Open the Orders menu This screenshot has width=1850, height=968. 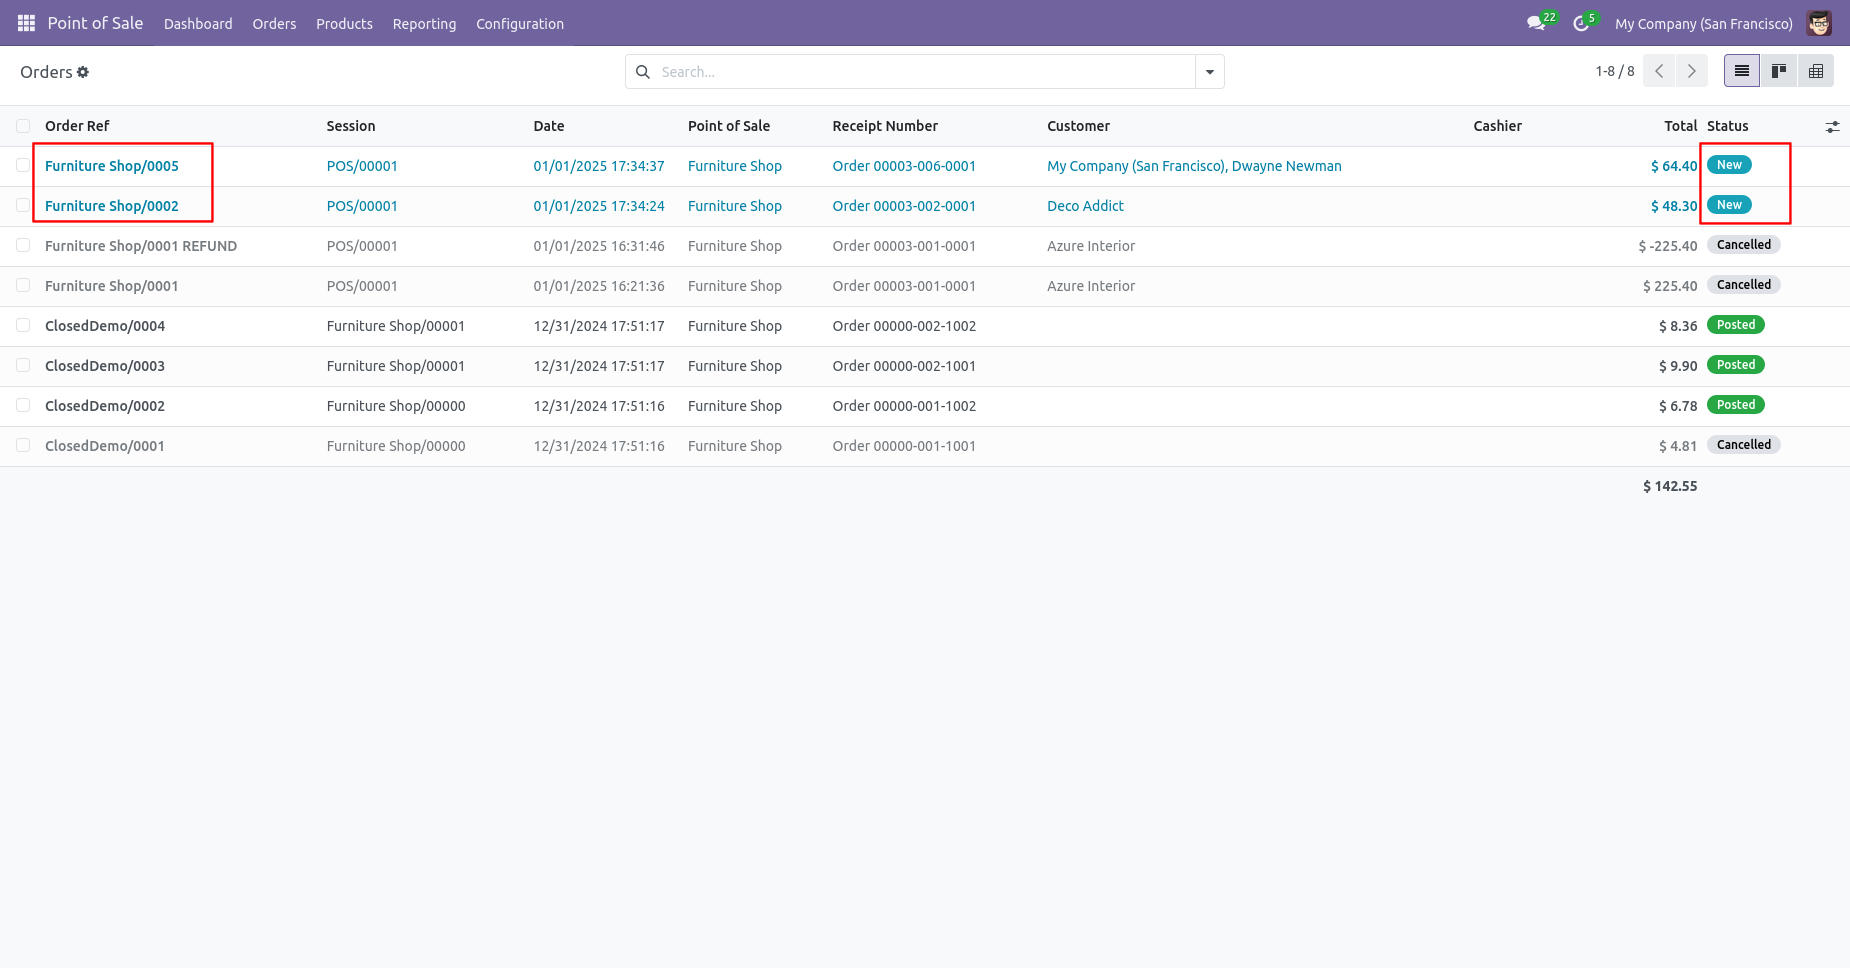tap(274, 24)
